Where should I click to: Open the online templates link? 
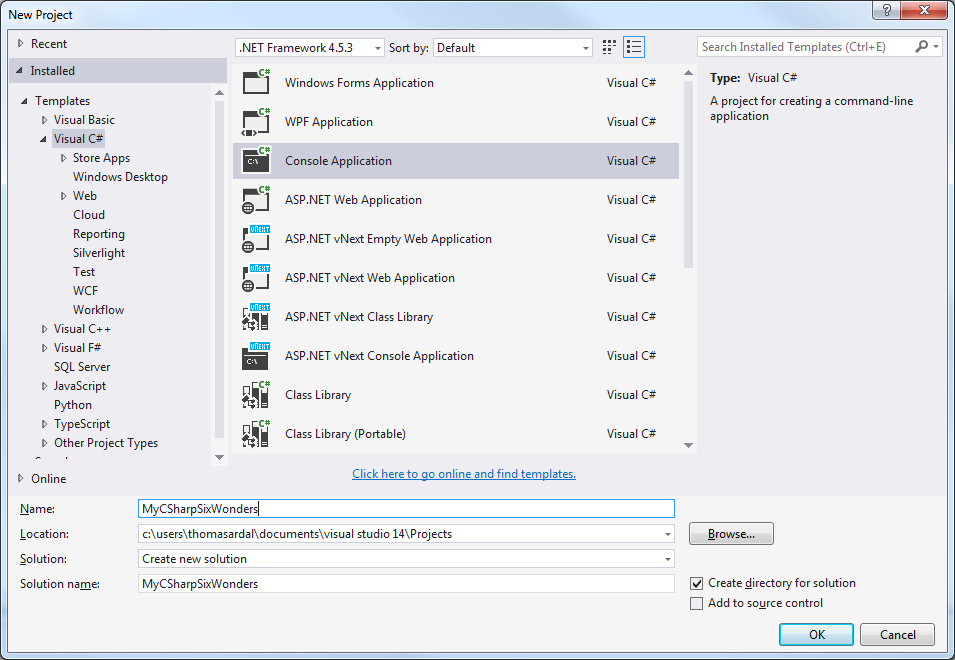(x=463, y=474)
